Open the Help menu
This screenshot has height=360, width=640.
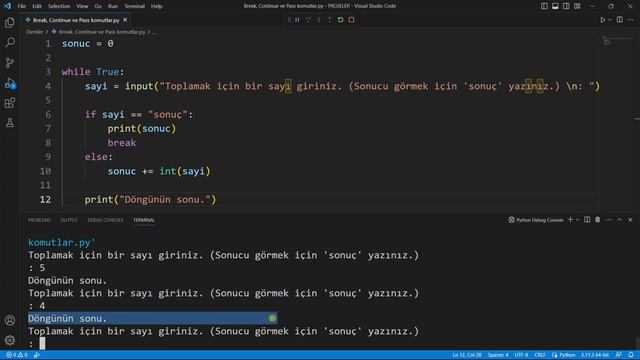point(157,6)
